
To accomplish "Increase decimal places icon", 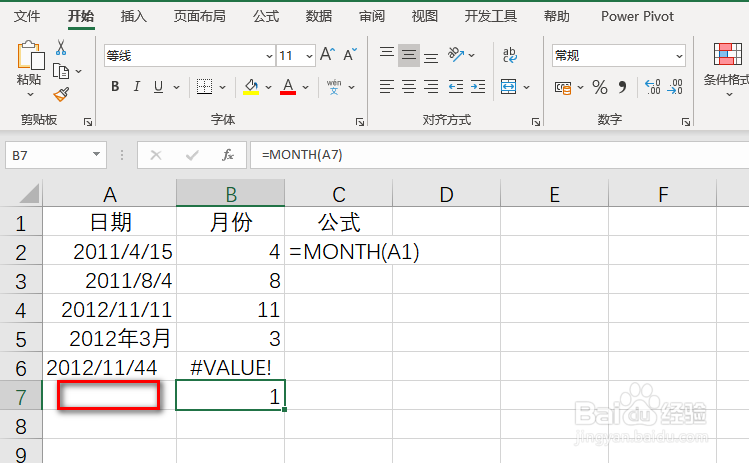I will click(x=653, y=87).
